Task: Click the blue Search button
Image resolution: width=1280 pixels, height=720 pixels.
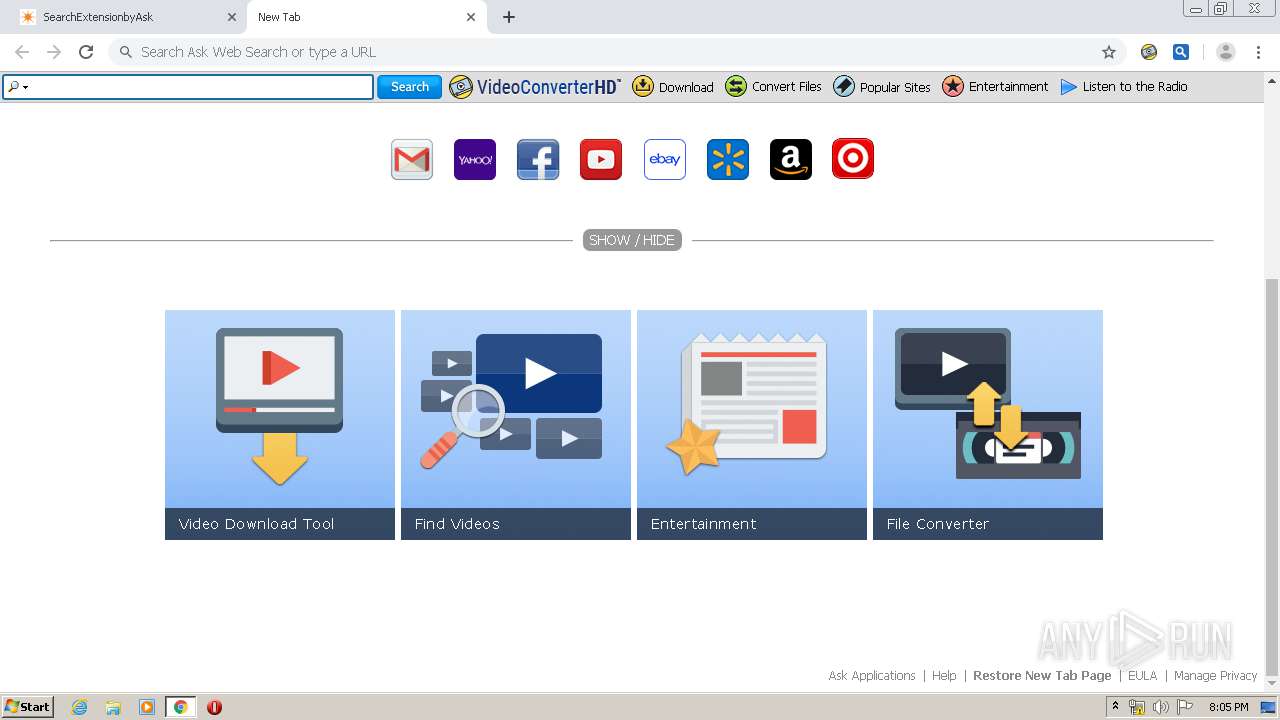Action: tap(410, 87)
